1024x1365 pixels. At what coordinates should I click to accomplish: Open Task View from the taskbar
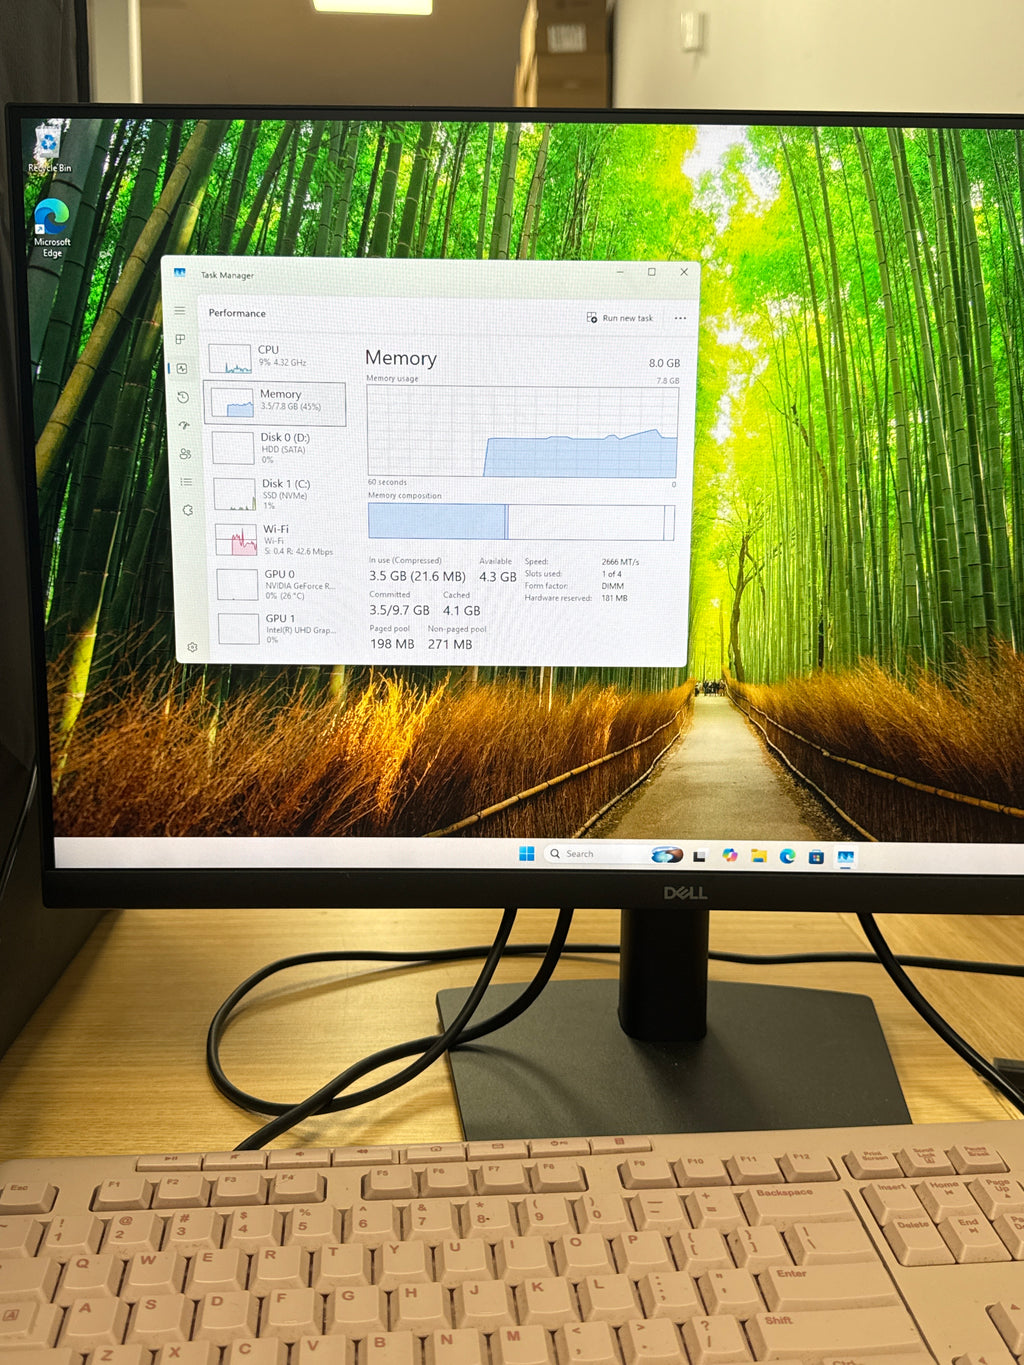(x=699, y=856)
